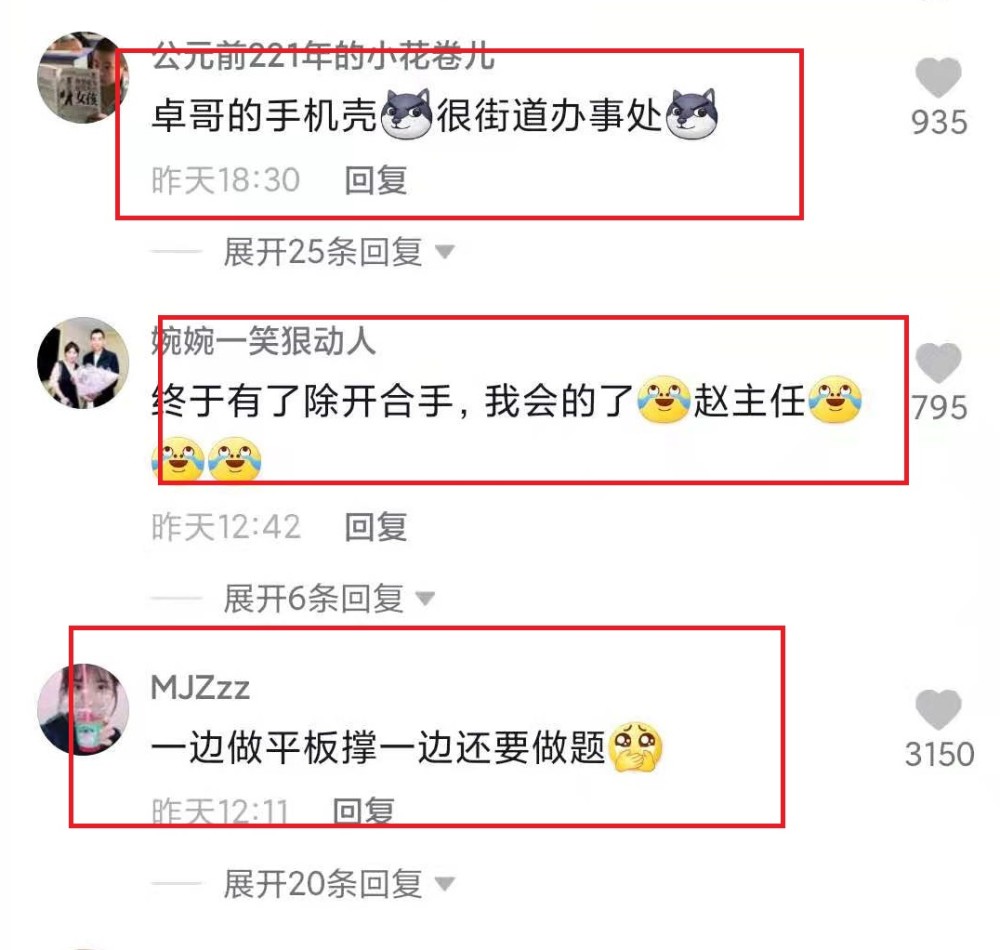Viewport: 1000px width, 950px height.
Task: Reply to the 18:30 comment
Action: (376, 180)
